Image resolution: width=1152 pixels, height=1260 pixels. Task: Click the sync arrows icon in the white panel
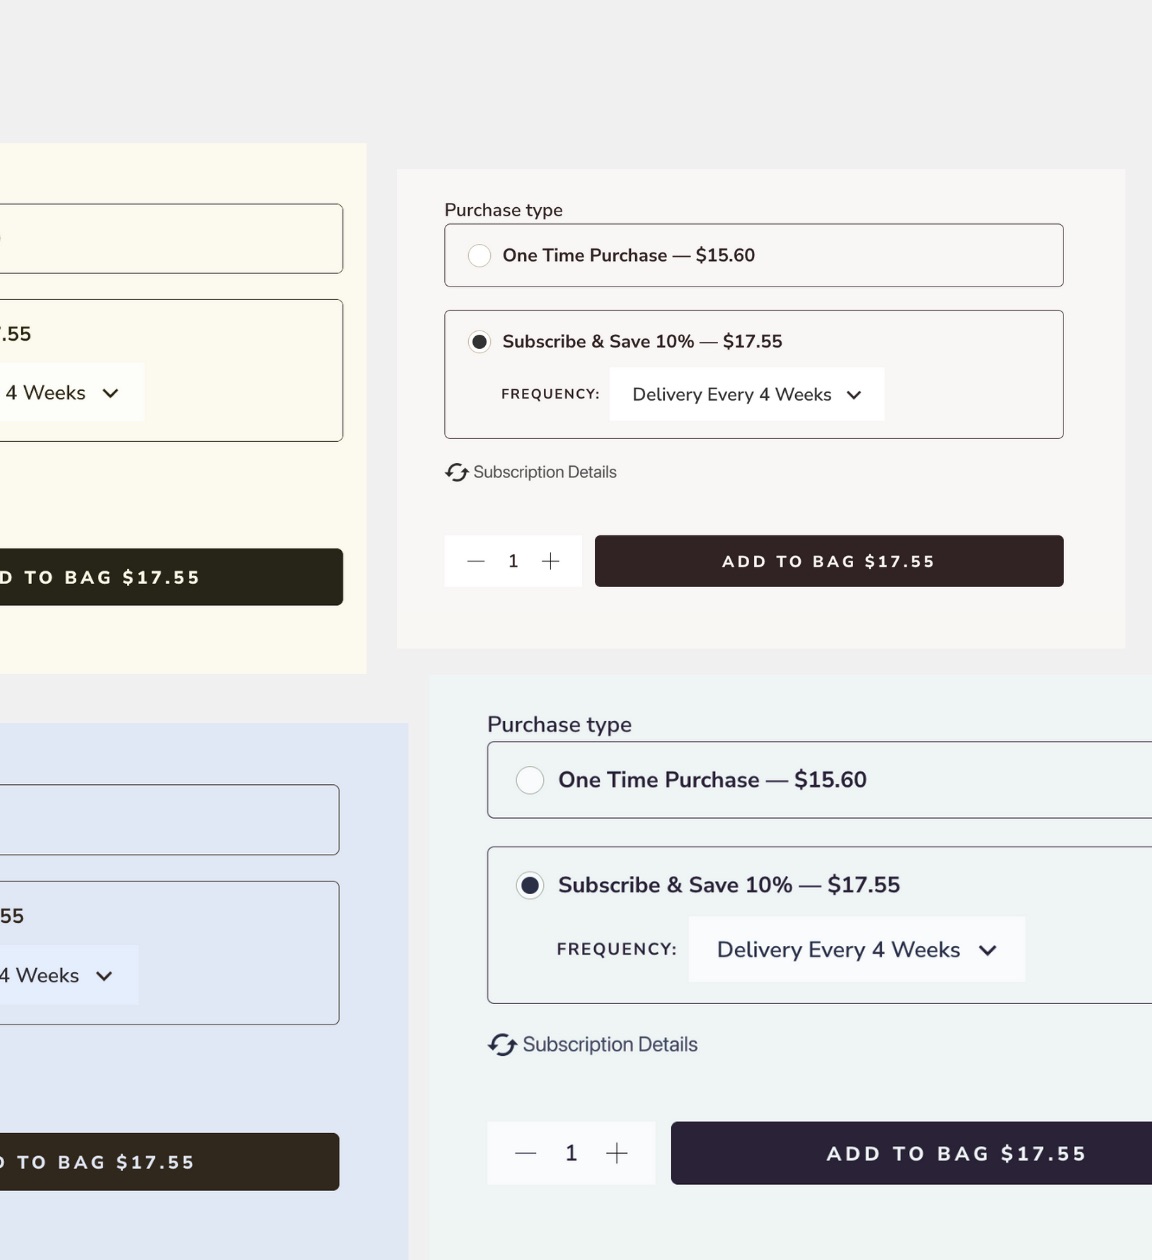coord(457,472)
